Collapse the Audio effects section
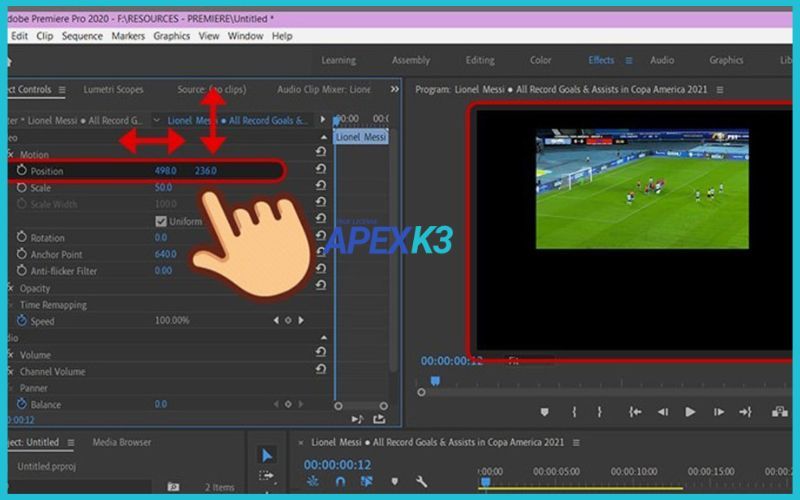 tap(324, 337)
